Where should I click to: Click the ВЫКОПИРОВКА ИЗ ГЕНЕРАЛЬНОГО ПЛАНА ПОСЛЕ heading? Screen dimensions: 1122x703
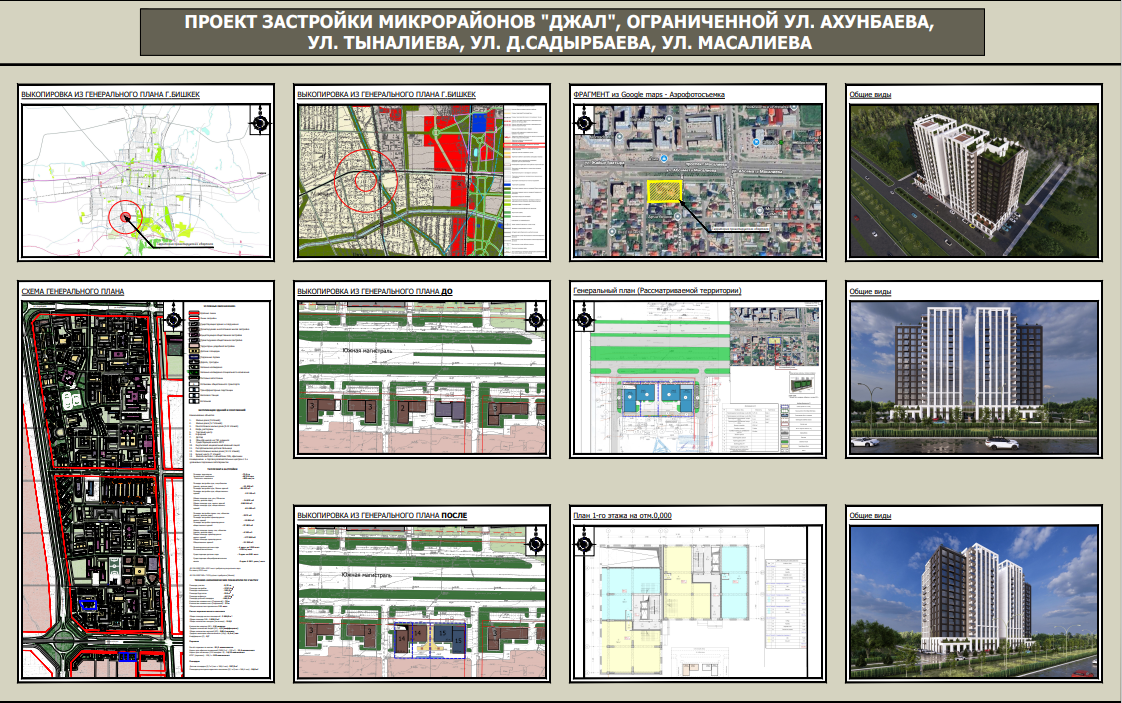383,516
